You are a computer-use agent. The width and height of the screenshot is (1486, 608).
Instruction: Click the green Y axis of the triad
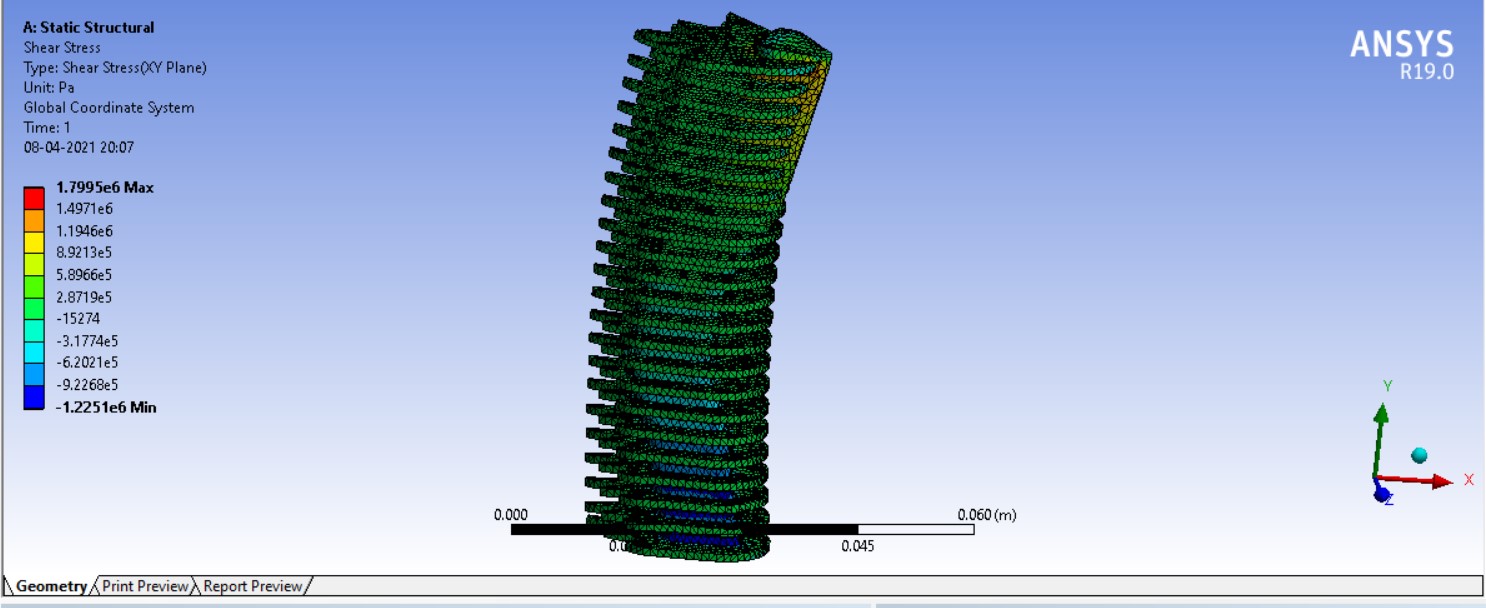1381,440
